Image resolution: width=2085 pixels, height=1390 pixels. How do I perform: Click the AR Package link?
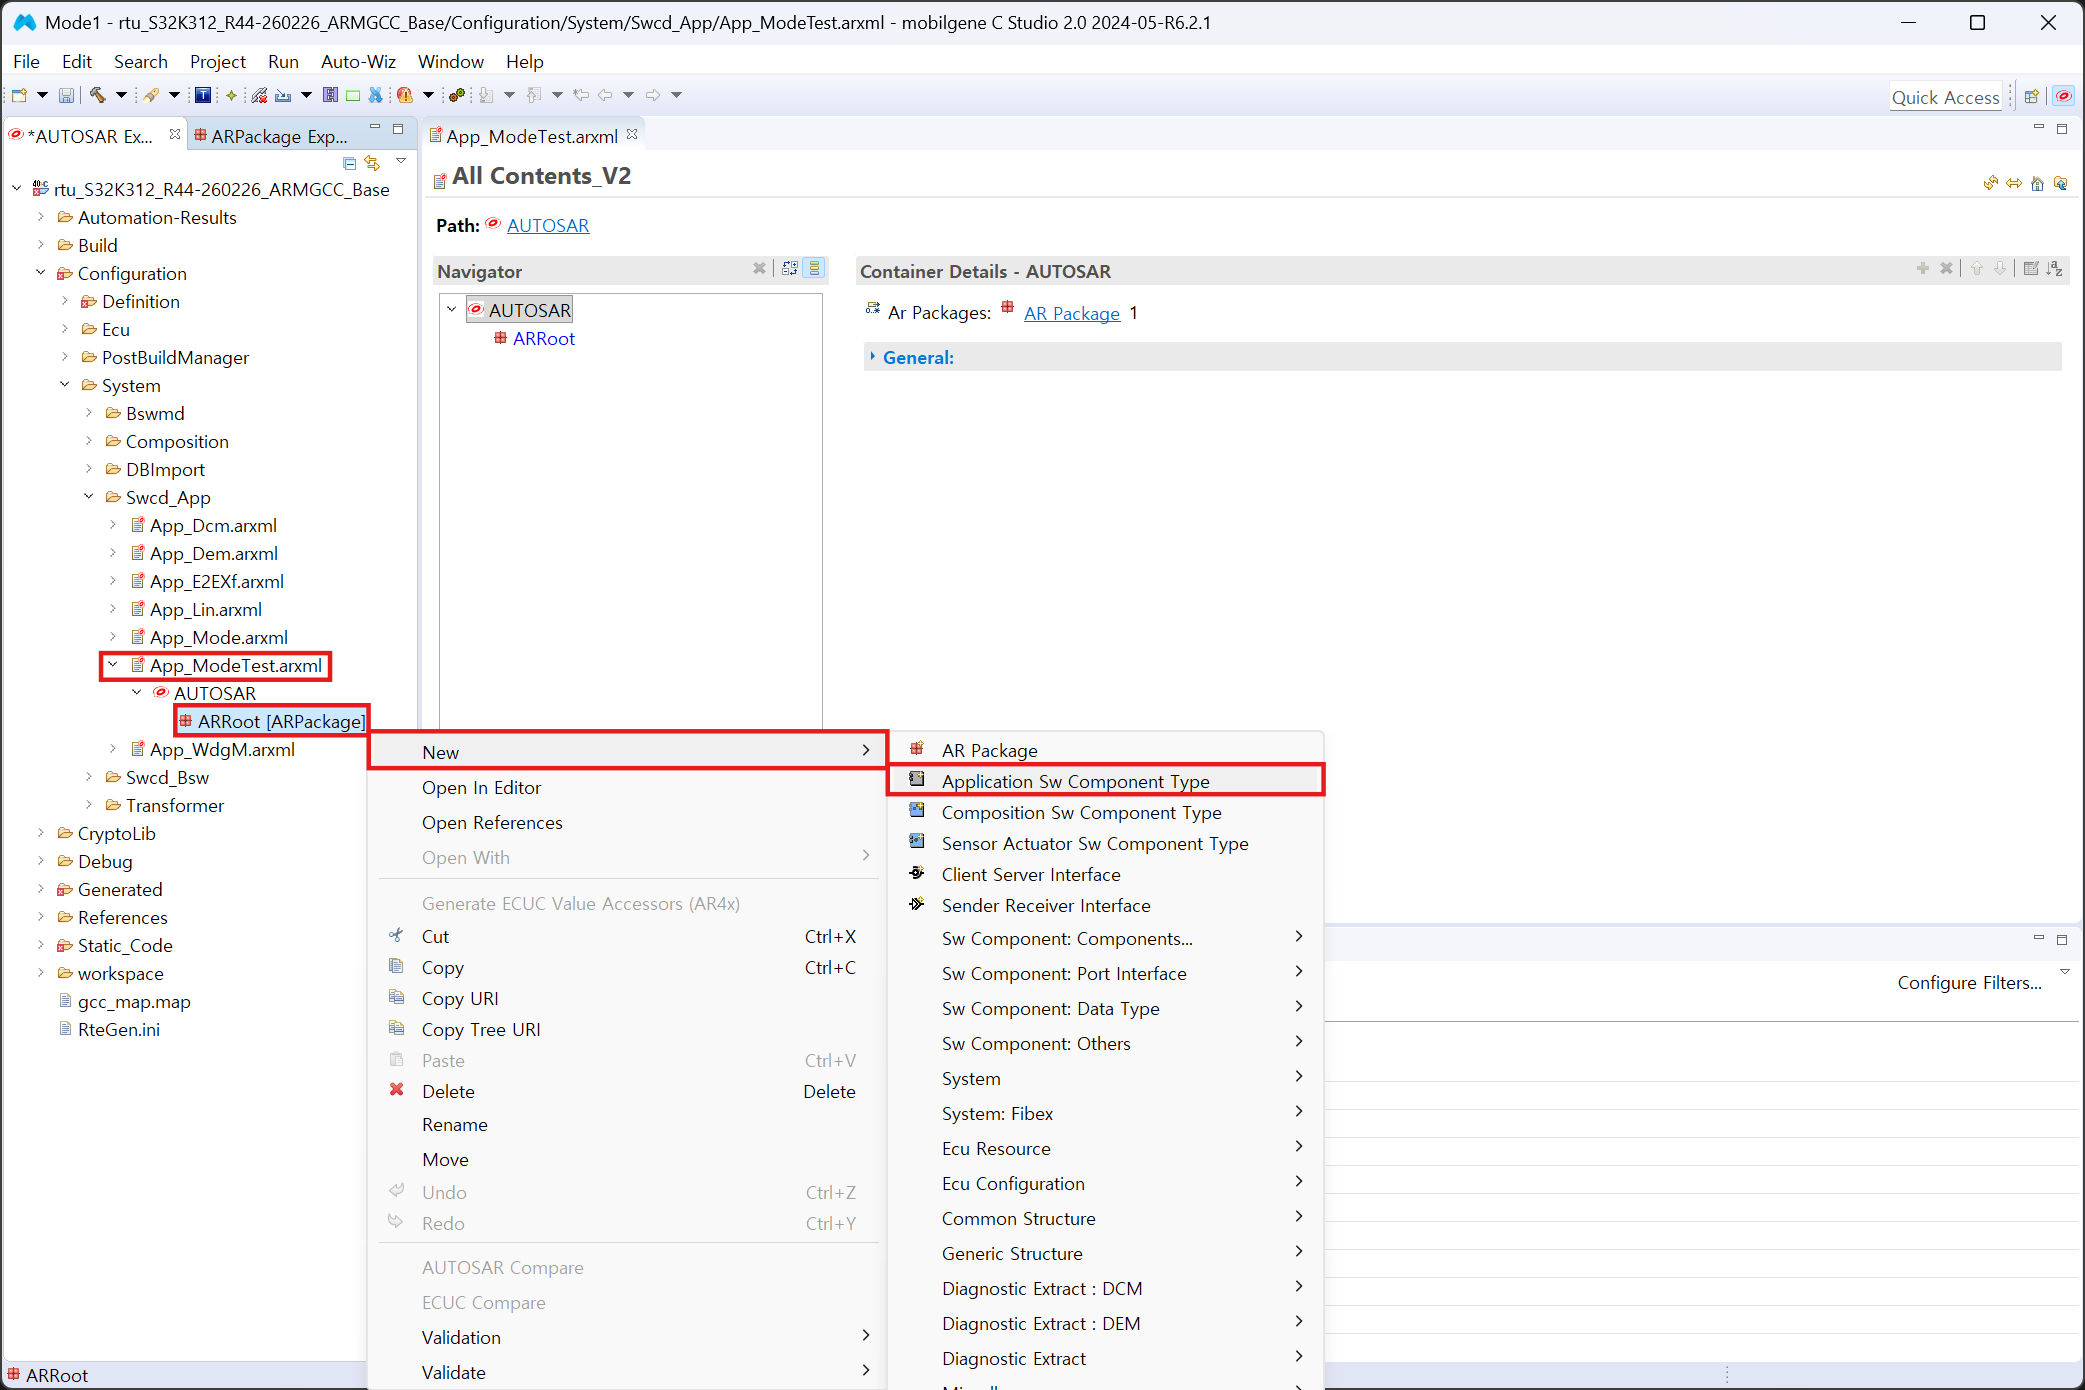click(1072, 314)
